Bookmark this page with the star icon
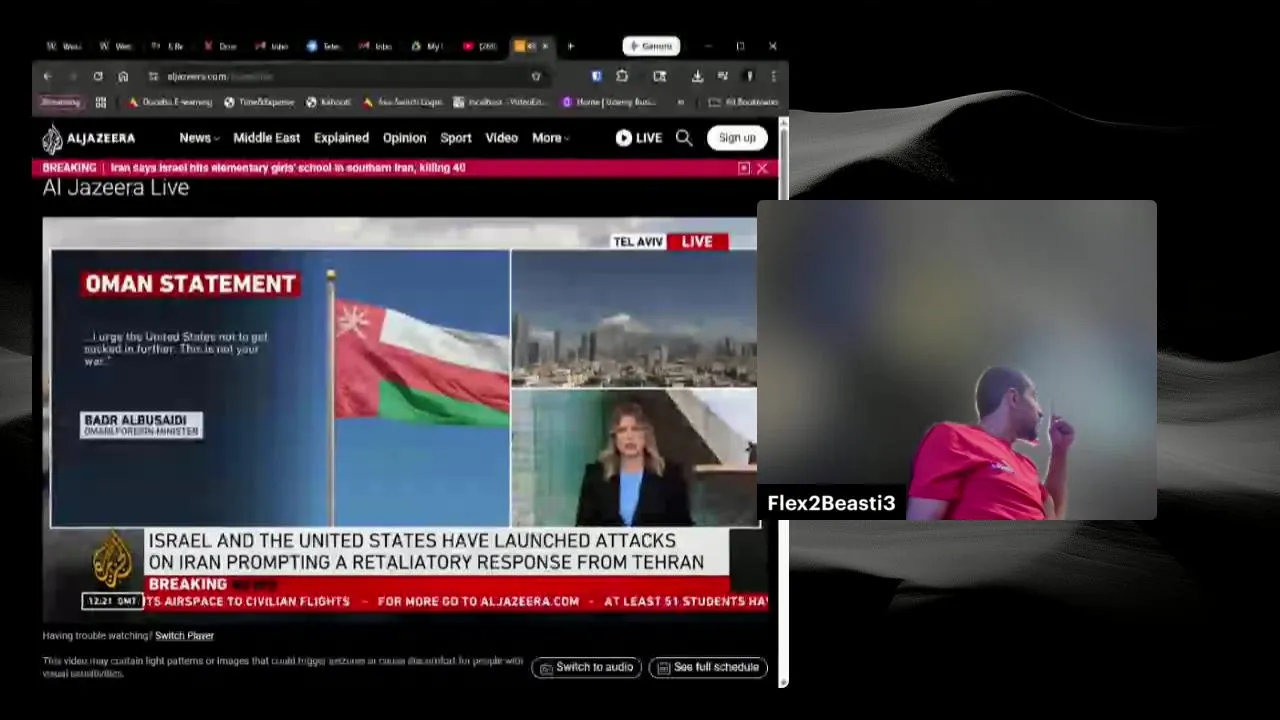This screenshot has width=1280, height=720. pos(536,76)
